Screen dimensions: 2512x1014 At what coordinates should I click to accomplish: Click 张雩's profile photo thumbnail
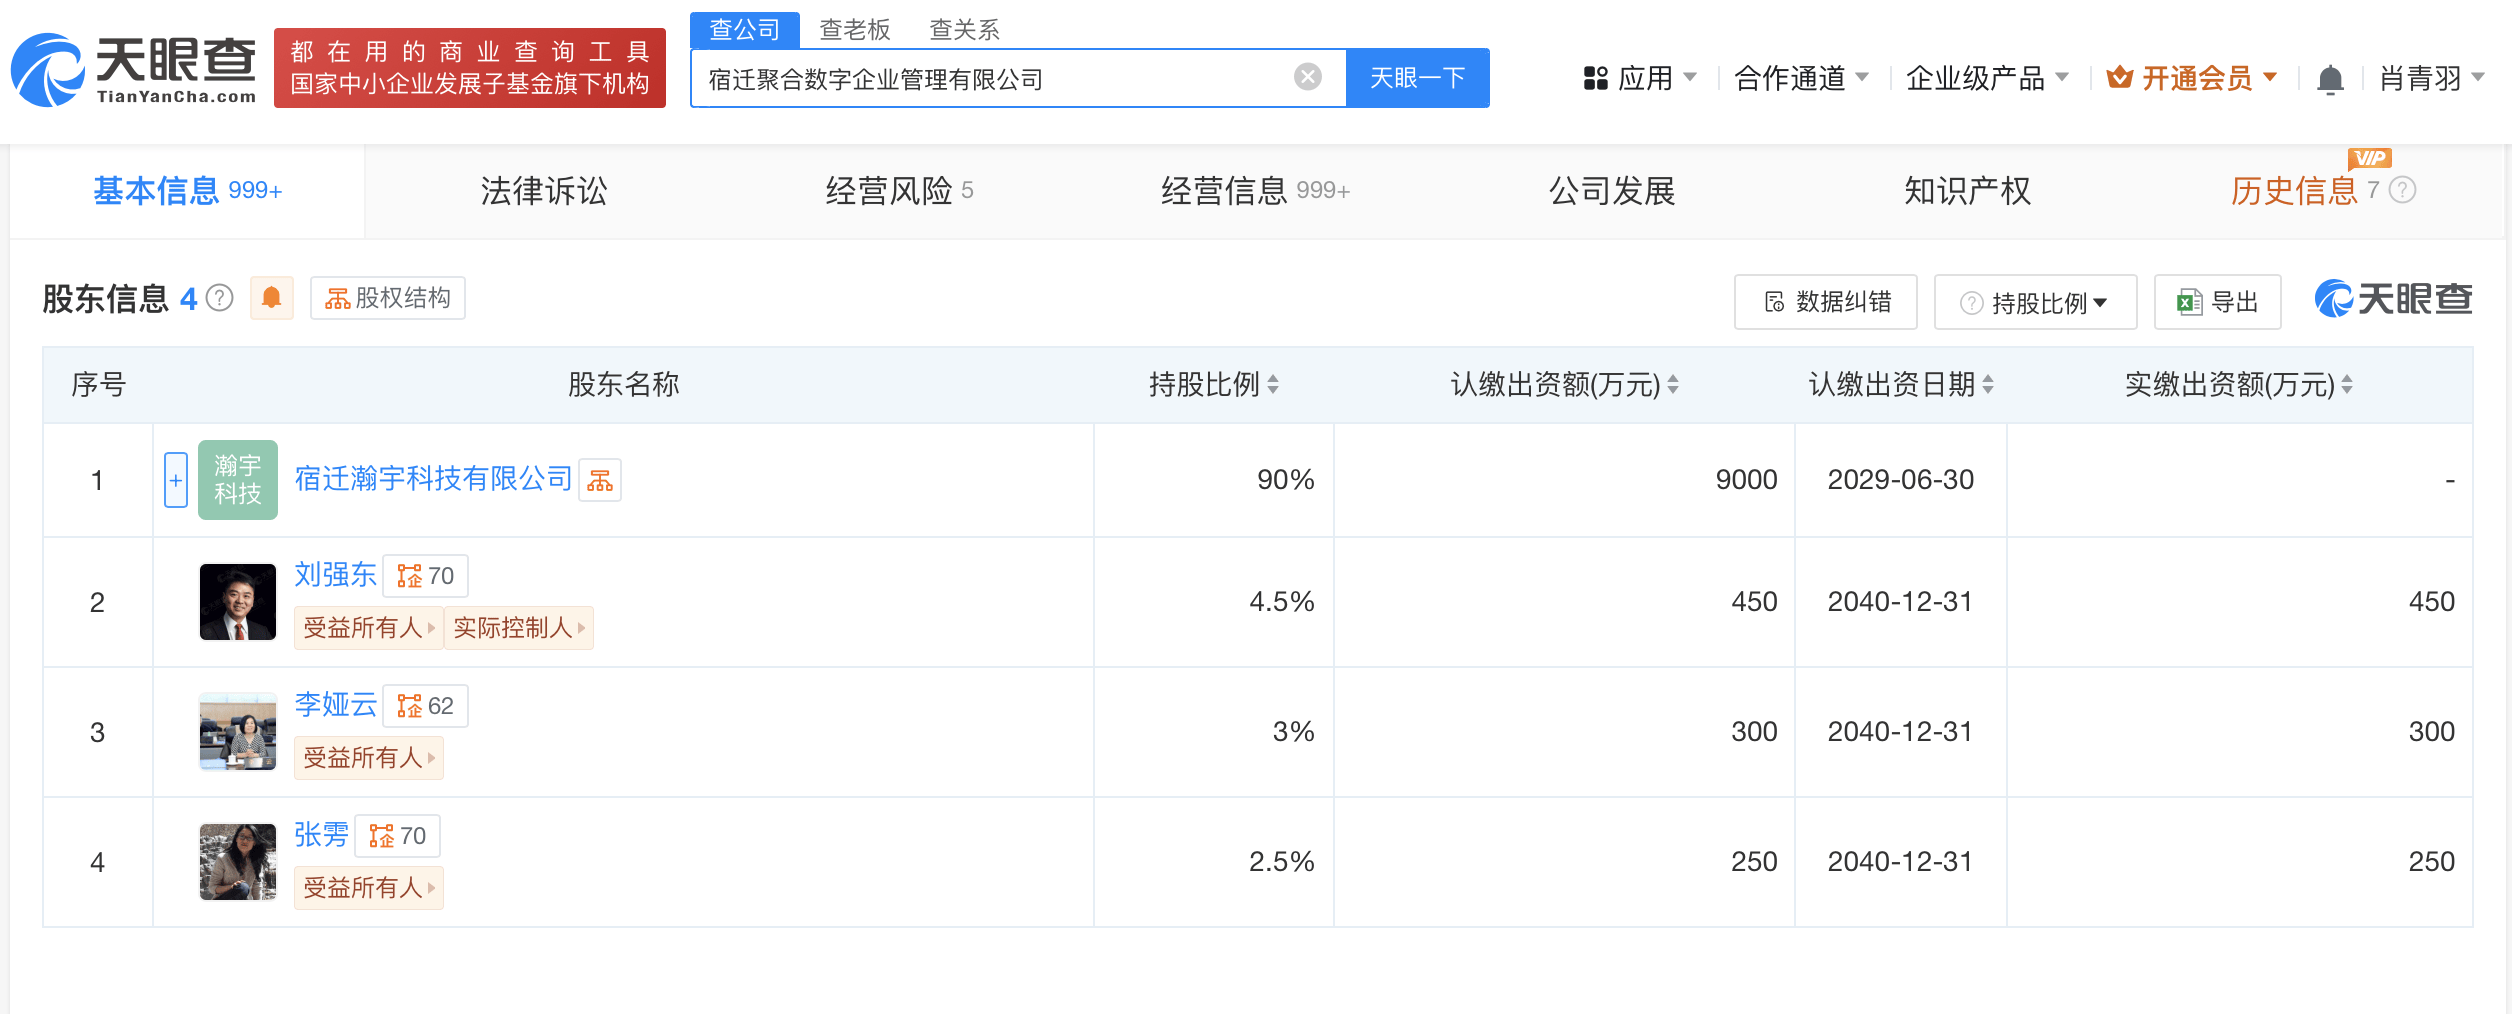coord(238,862)
